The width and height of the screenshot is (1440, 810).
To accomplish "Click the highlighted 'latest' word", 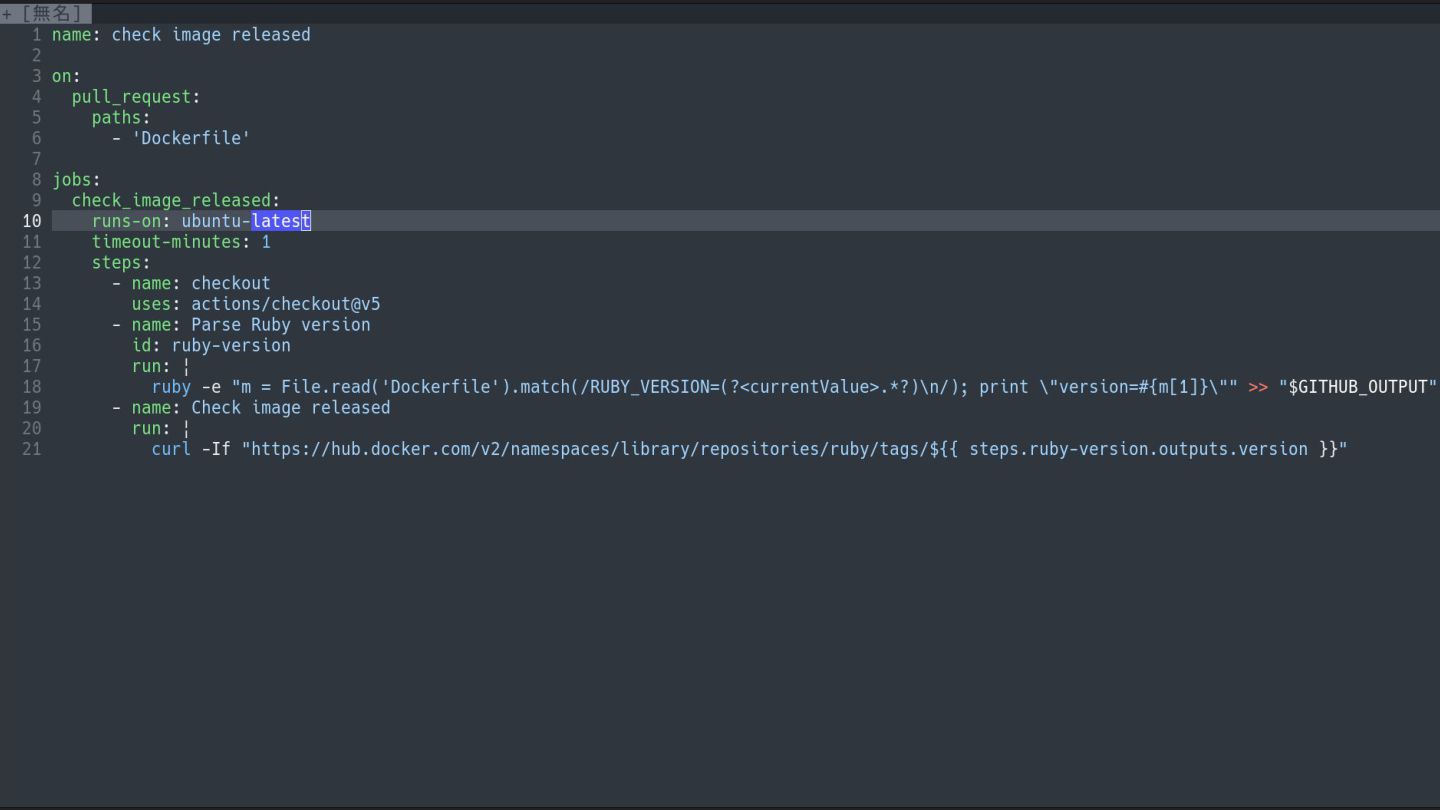I will coord(280,221).
